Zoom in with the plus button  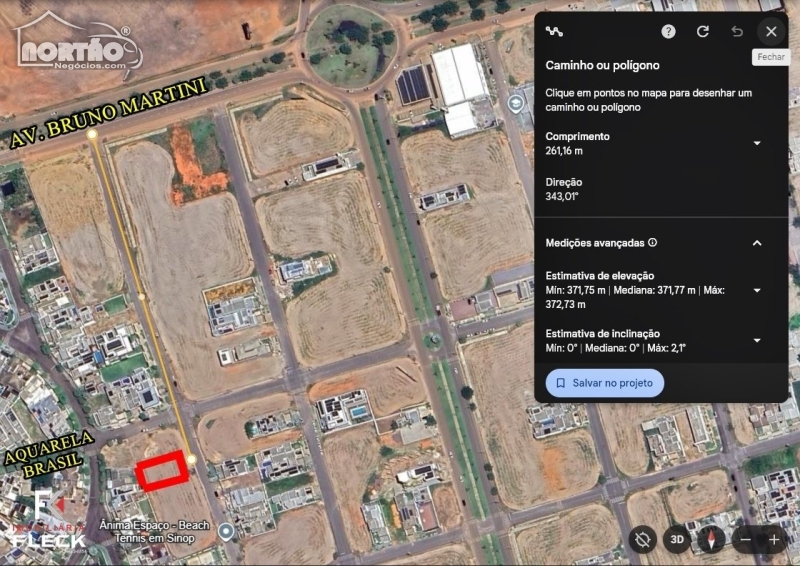(773, 539)
